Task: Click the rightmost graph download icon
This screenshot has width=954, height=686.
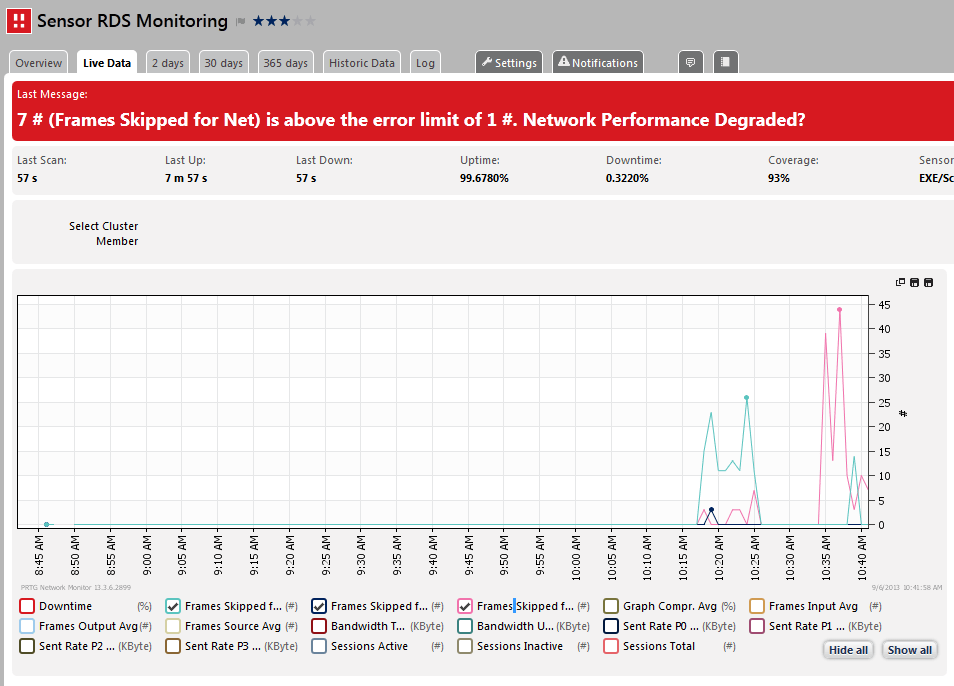Action: pyautogui.click(x=928, y=282)
